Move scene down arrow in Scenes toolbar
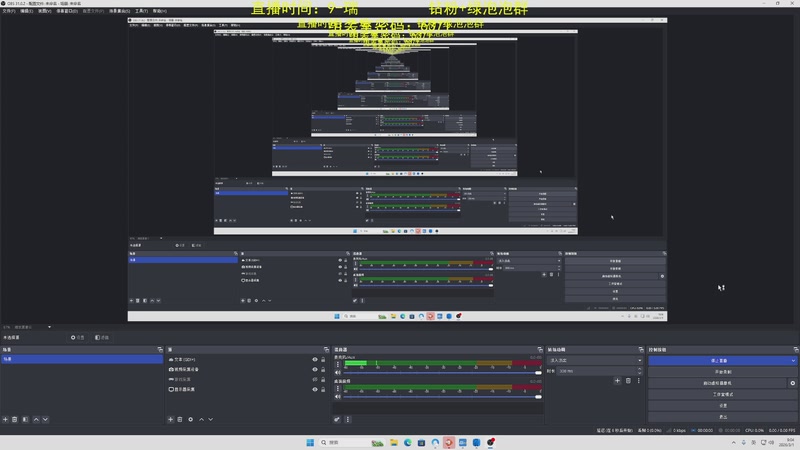The image size is (800, 450). click(45, 419)
